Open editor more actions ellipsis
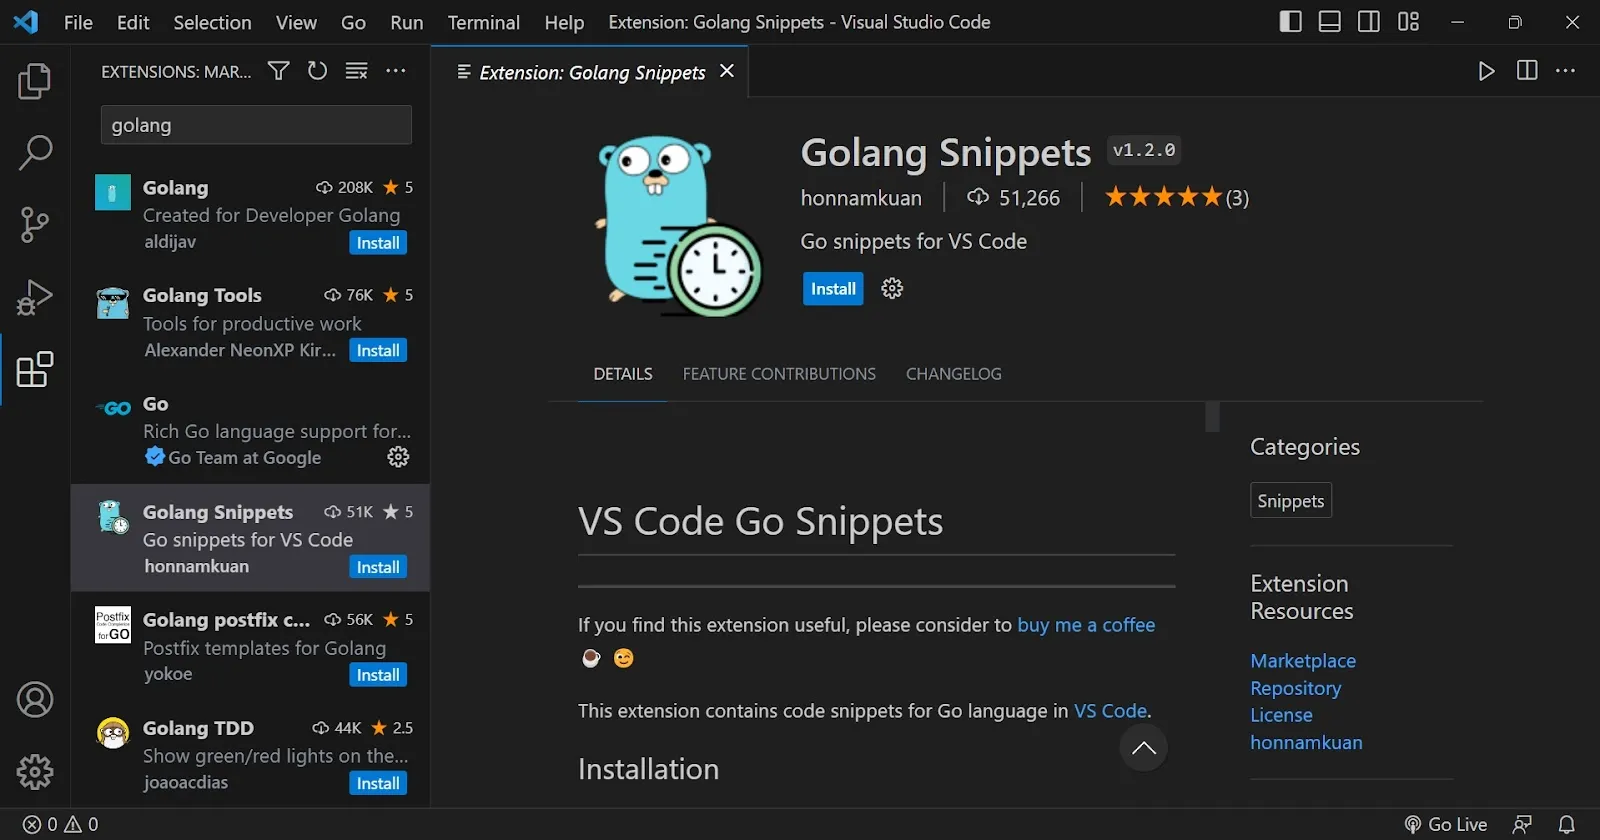This screenshot has height=840, width=1600. pos(1566,71)
